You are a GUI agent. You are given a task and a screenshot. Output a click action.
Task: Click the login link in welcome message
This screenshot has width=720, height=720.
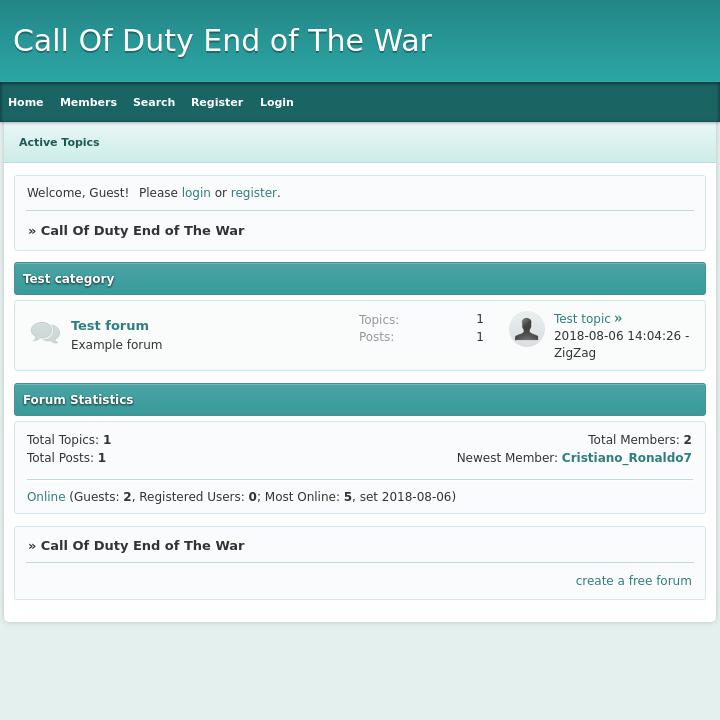[196, 193]
